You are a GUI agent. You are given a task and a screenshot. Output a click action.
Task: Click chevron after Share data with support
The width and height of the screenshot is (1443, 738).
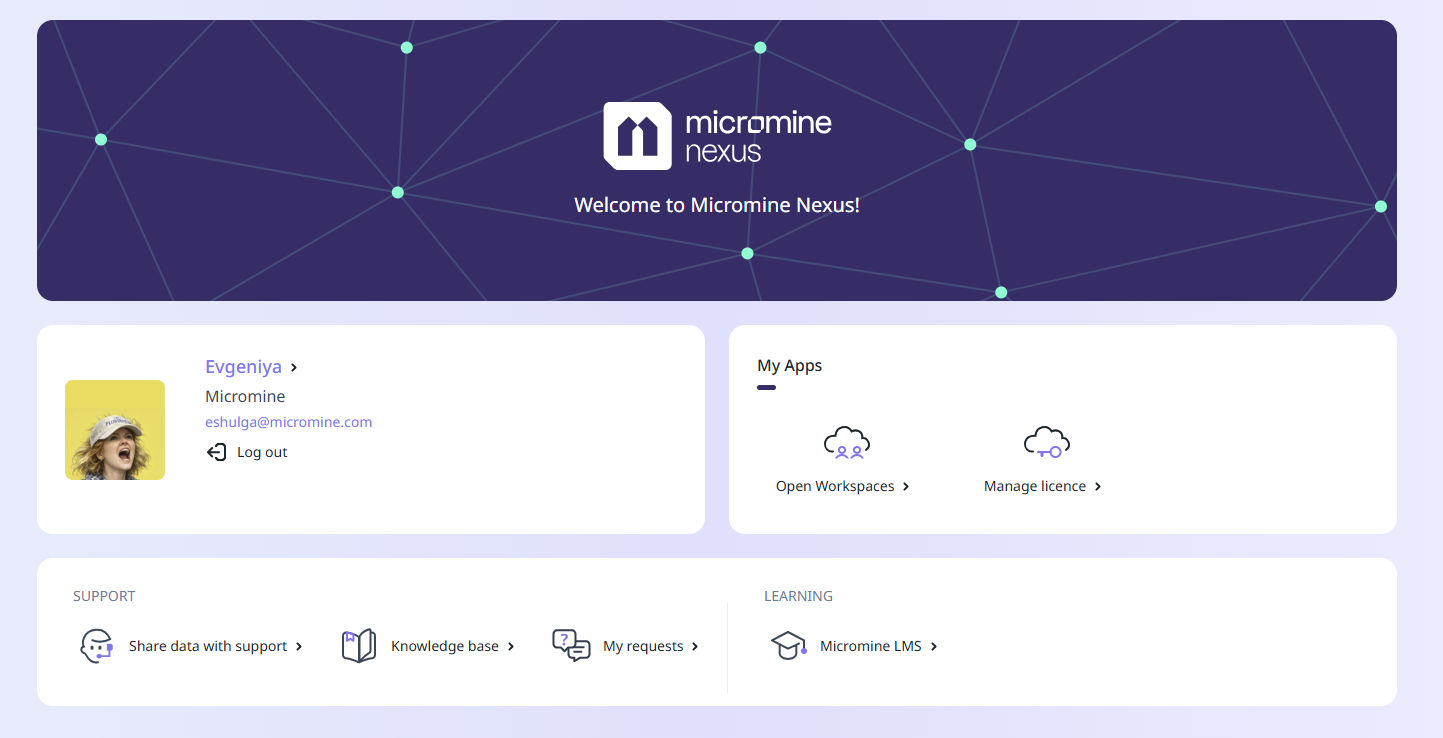click(x=299, y=647)
